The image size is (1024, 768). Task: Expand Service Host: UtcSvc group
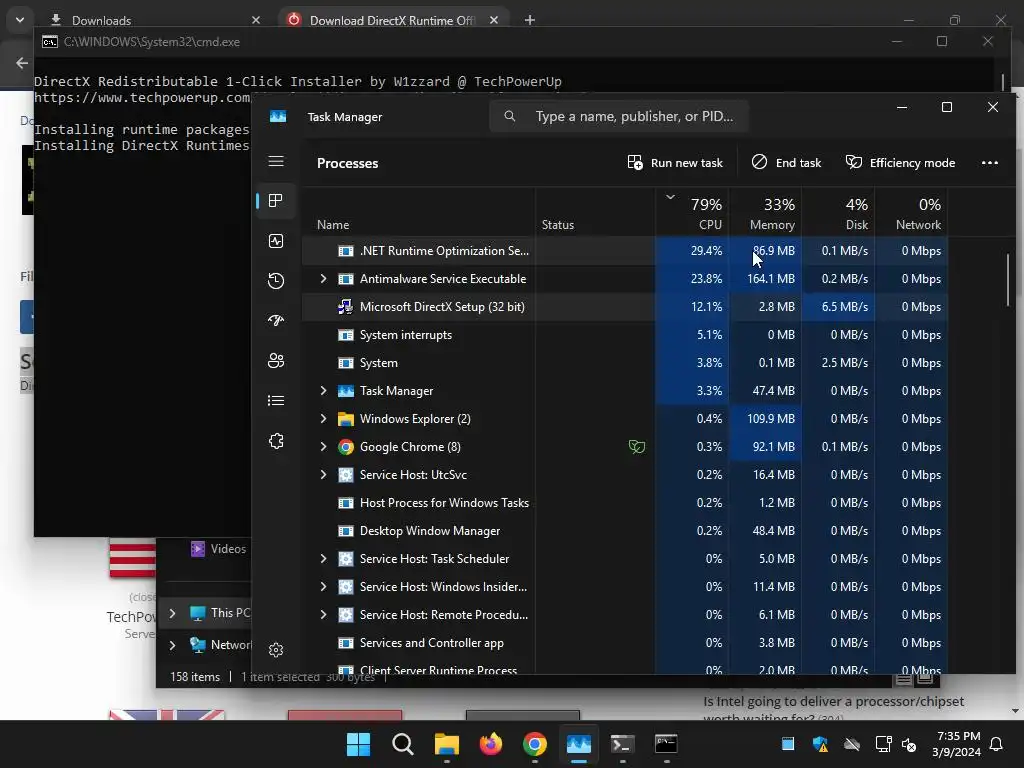(x=323, y=475)
